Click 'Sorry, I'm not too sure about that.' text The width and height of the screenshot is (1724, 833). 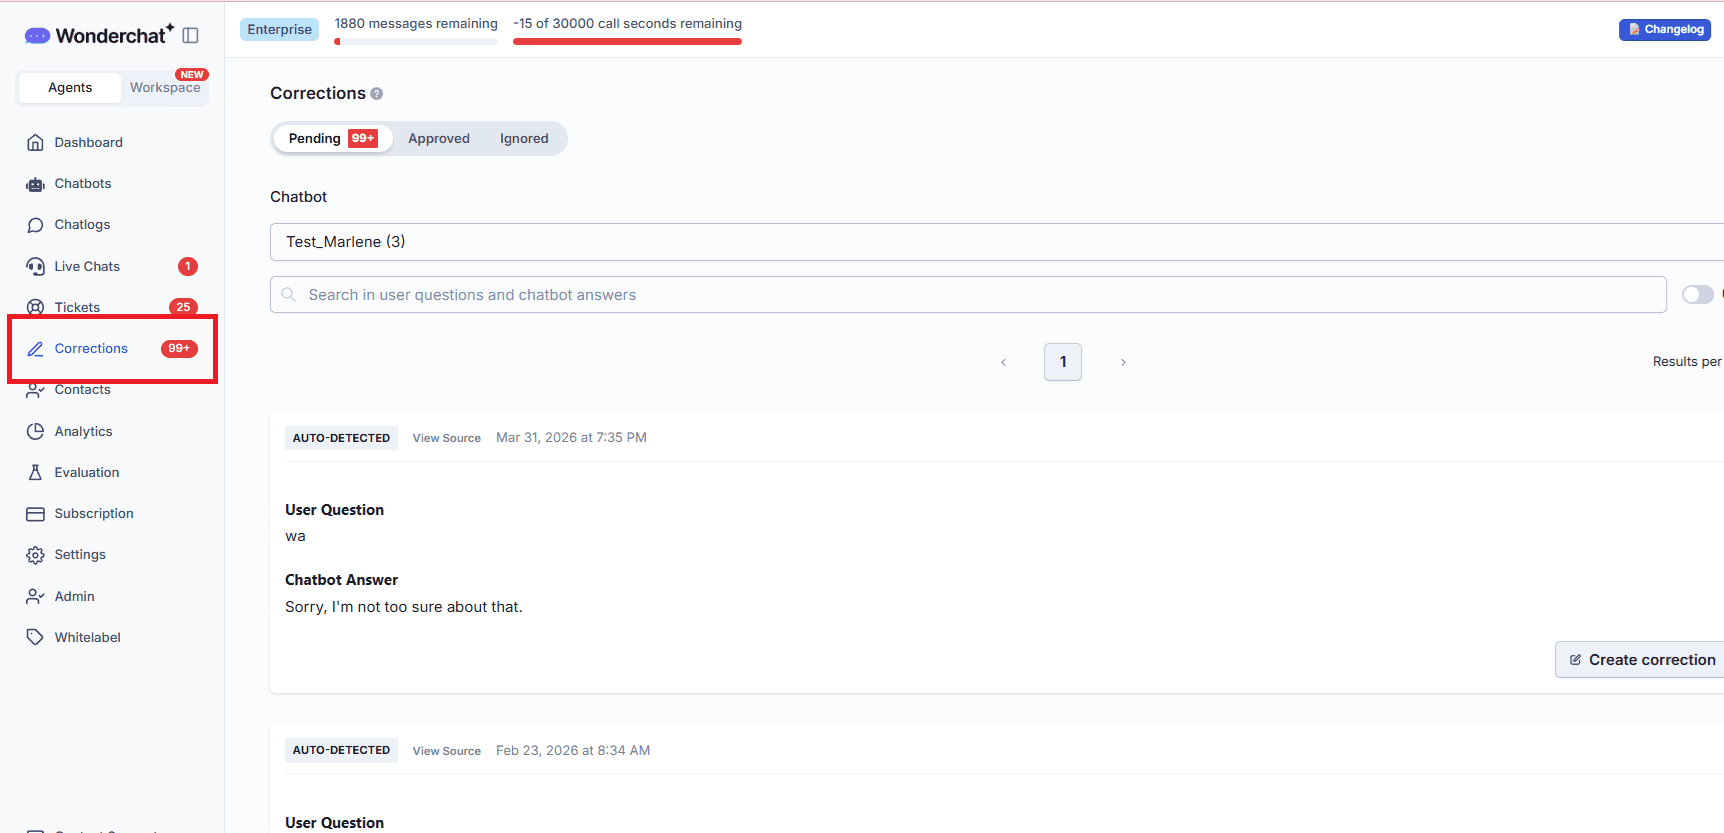point(404,607)
